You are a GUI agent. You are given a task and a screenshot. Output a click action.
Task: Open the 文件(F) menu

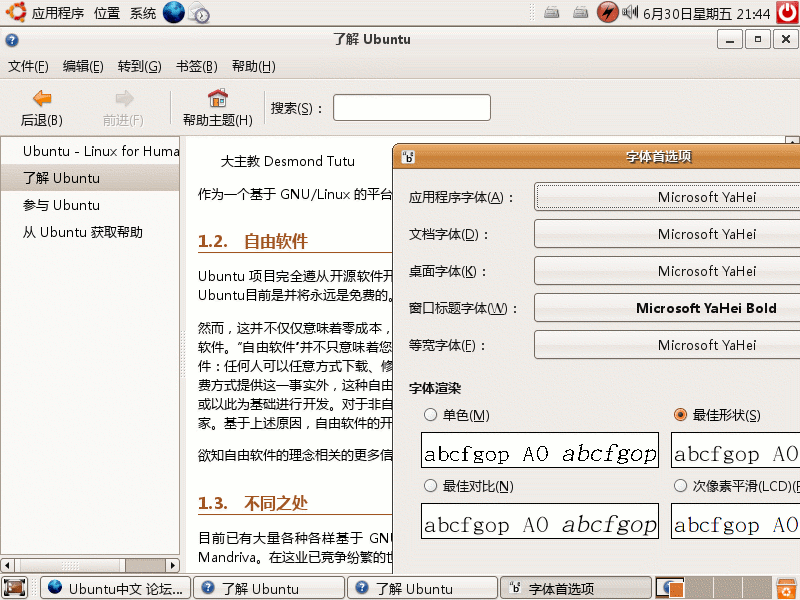click(x=29, y=66)
